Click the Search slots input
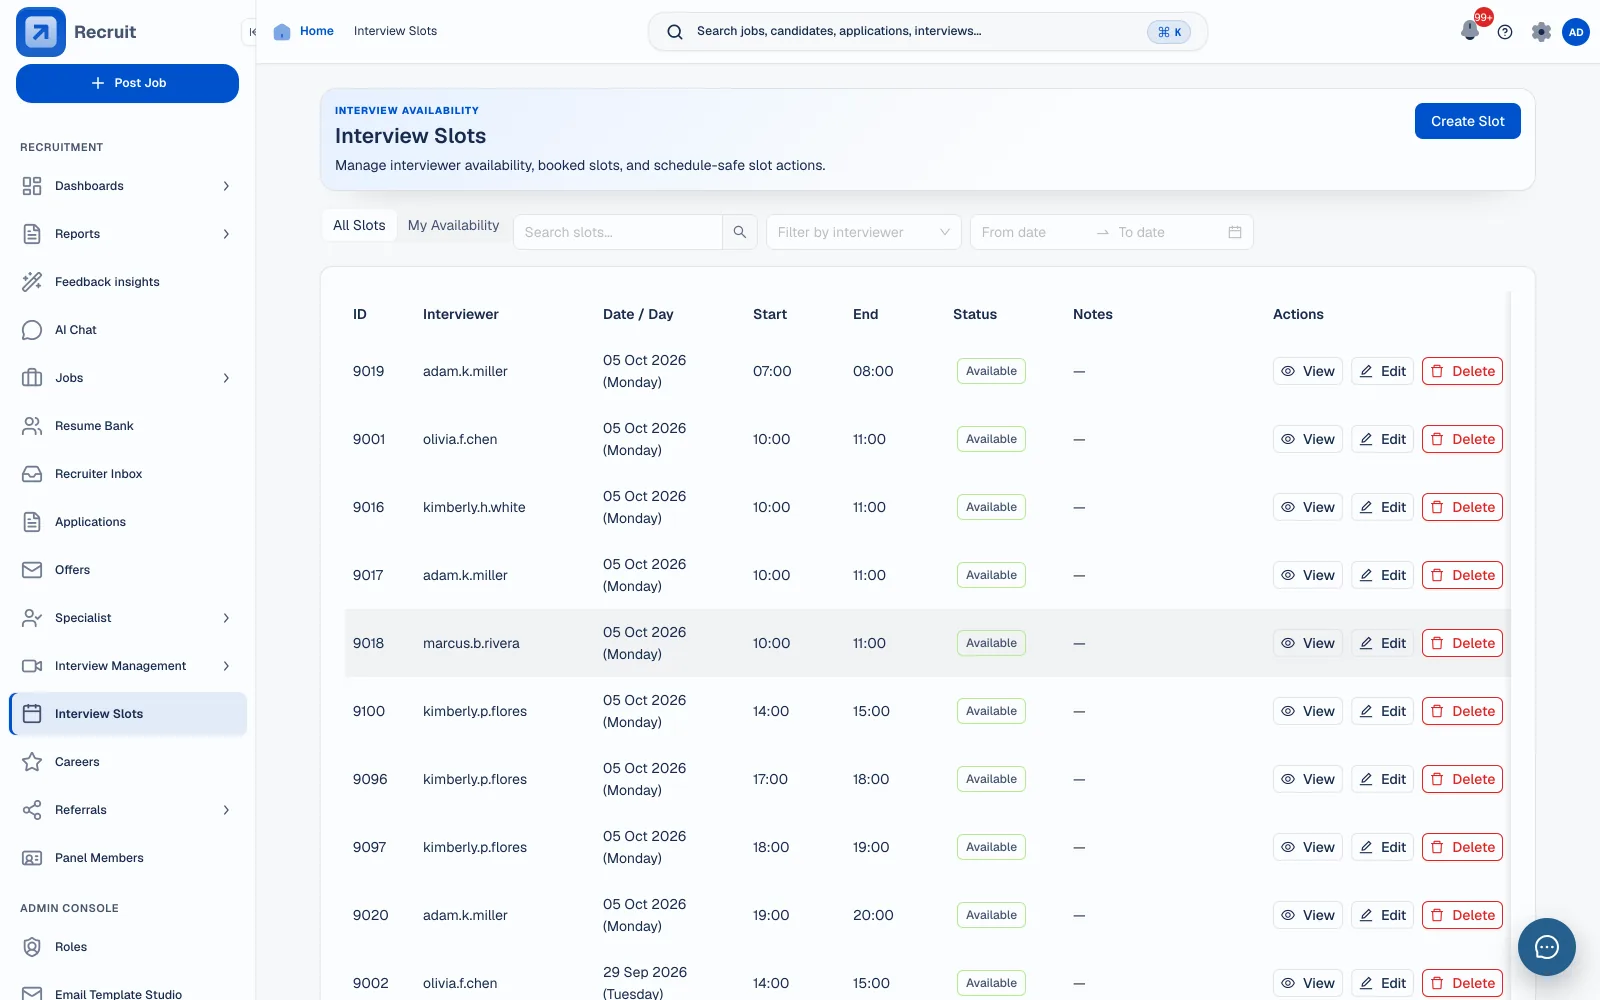The height and width of the screenshot is (1000, 1600). (x=618, y=232)
